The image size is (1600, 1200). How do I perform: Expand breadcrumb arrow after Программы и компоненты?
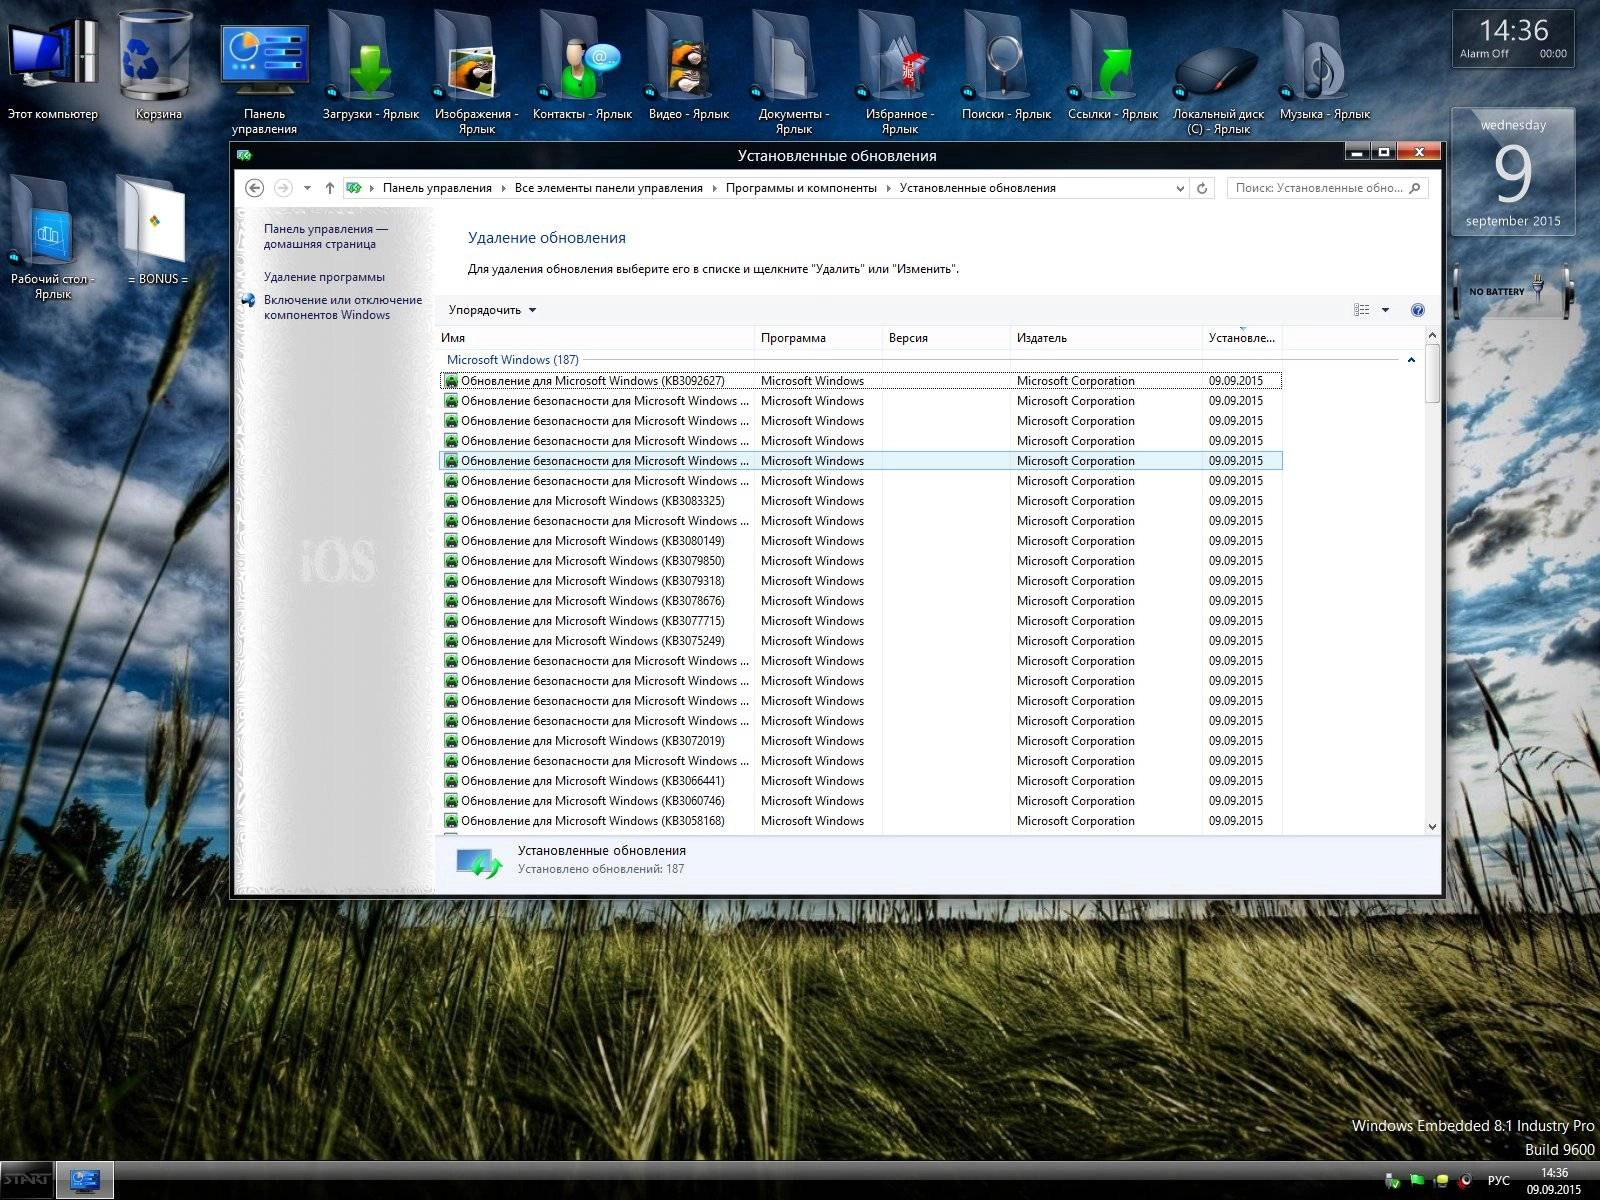pyautogui.click(x=888, y=188)
